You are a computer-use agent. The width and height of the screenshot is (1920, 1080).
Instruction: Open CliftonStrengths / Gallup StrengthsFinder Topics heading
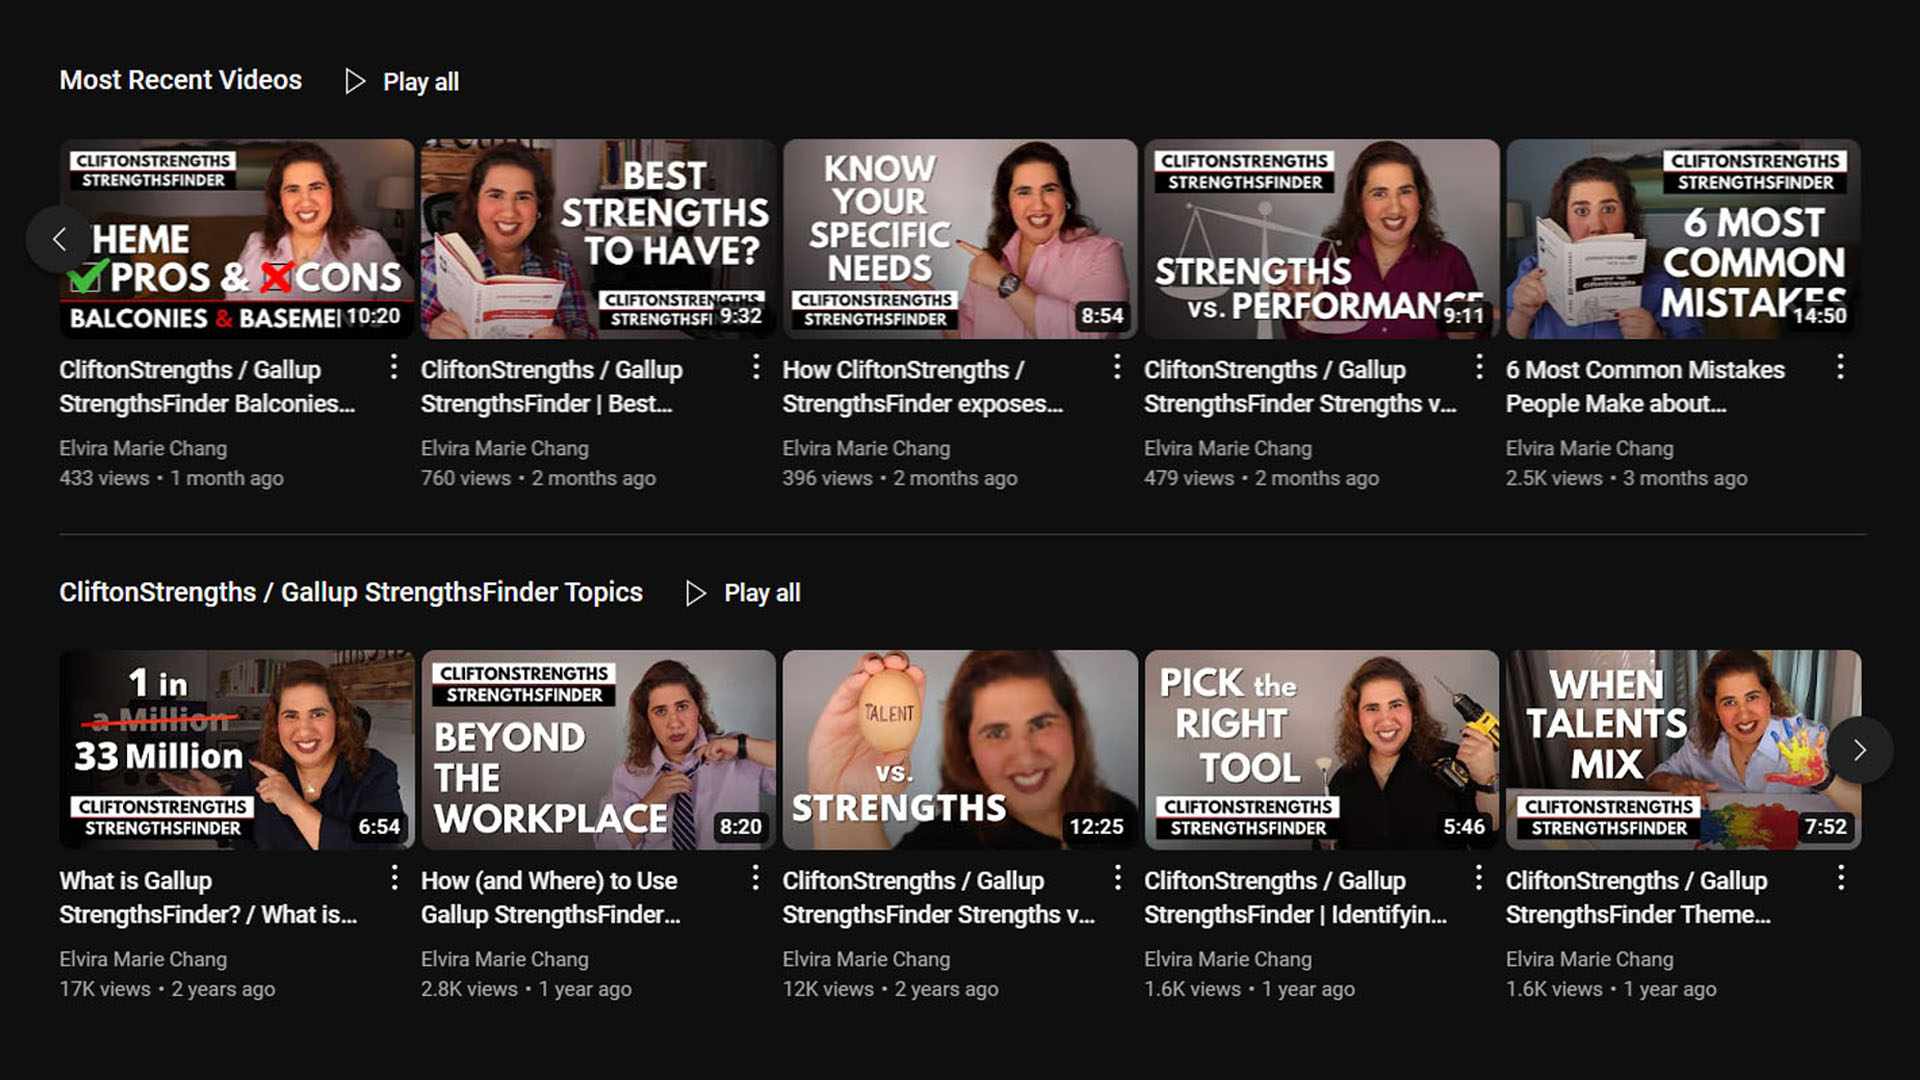tap(350, 592)
